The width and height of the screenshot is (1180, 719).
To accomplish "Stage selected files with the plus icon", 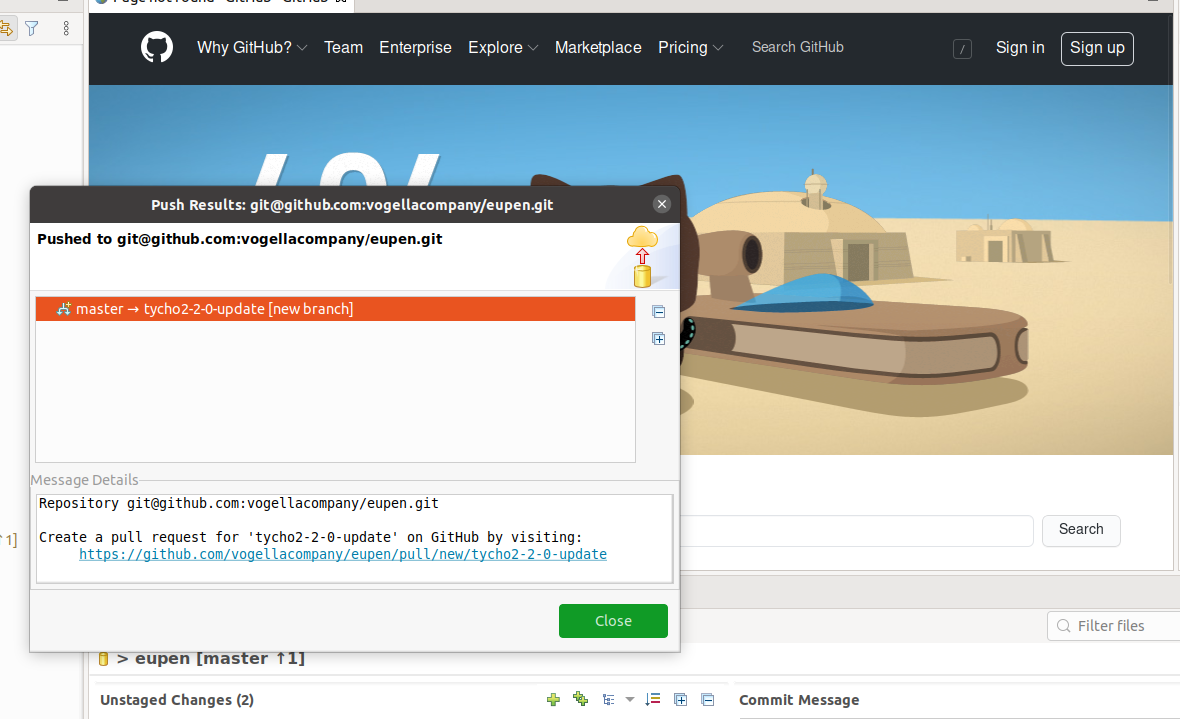I will pyautogui.click(x=553, y=699).
